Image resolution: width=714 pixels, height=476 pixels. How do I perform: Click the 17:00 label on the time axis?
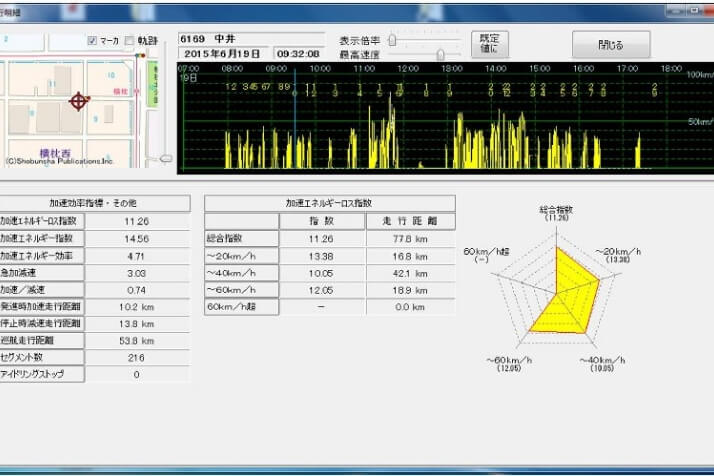pos(627,68)
